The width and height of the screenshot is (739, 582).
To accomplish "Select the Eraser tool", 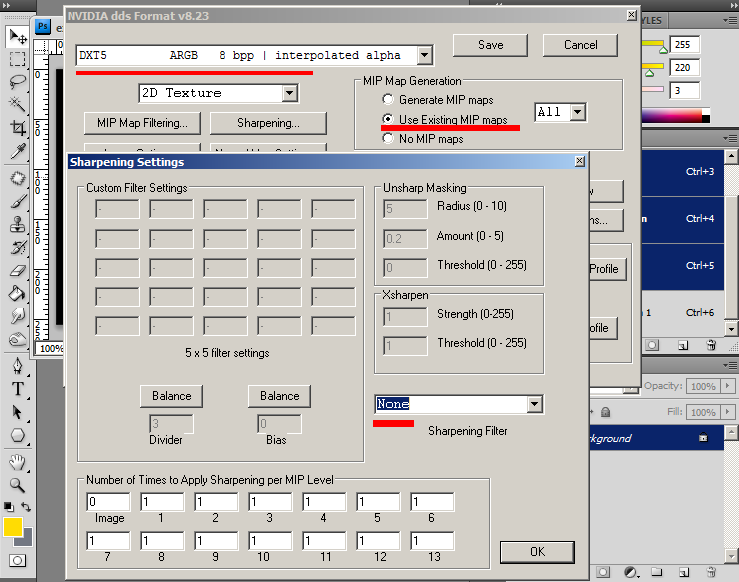I will click(18, 271).
